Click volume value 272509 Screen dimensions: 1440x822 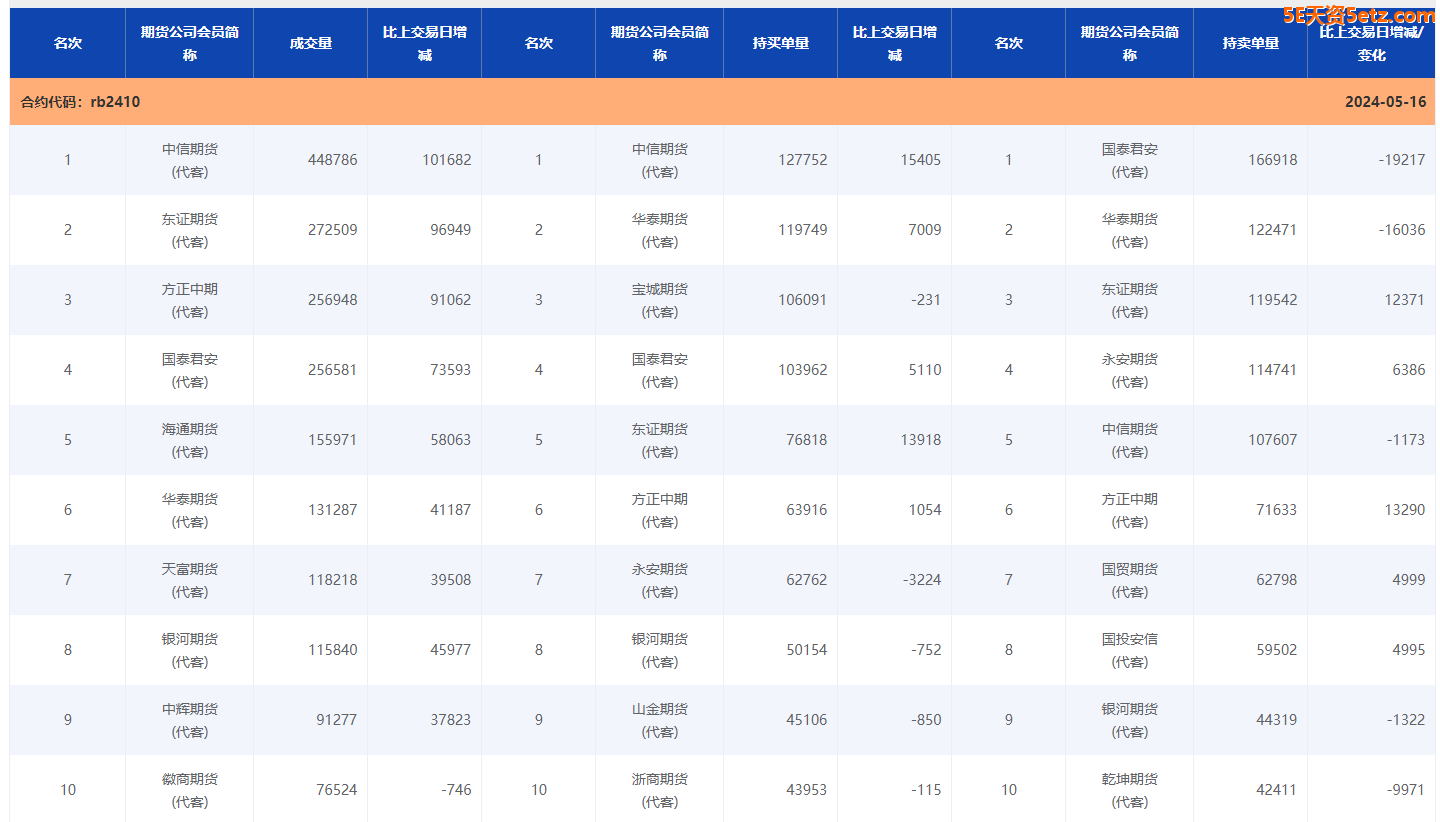click(x=332, y=230)
